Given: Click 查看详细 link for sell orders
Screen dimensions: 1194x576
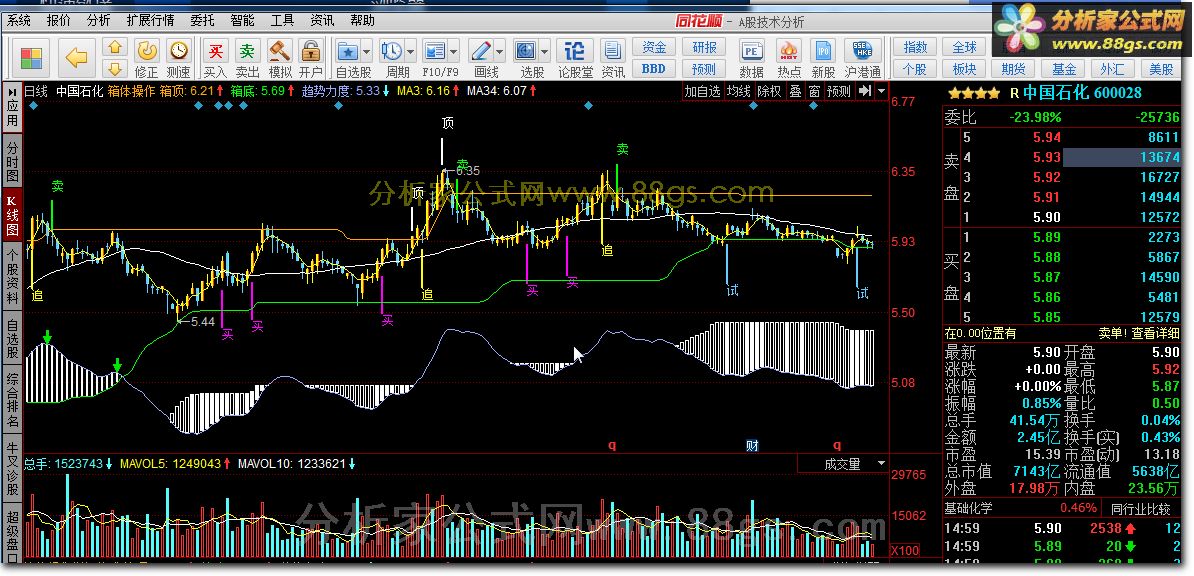Looking at the screenshot, I should coord(1156,334).
